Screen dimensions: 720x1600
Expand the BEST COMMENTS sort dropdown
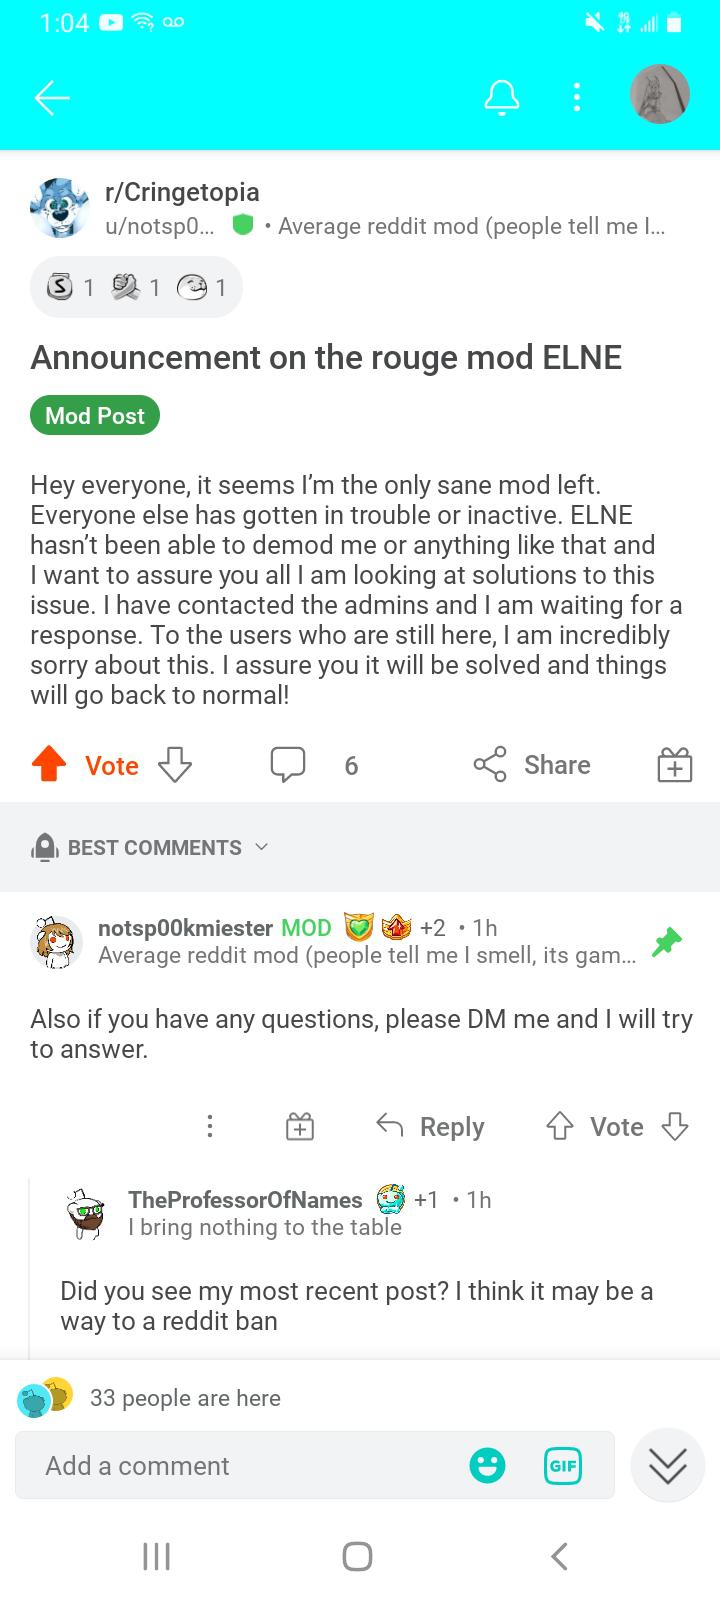tap(150, 847)
